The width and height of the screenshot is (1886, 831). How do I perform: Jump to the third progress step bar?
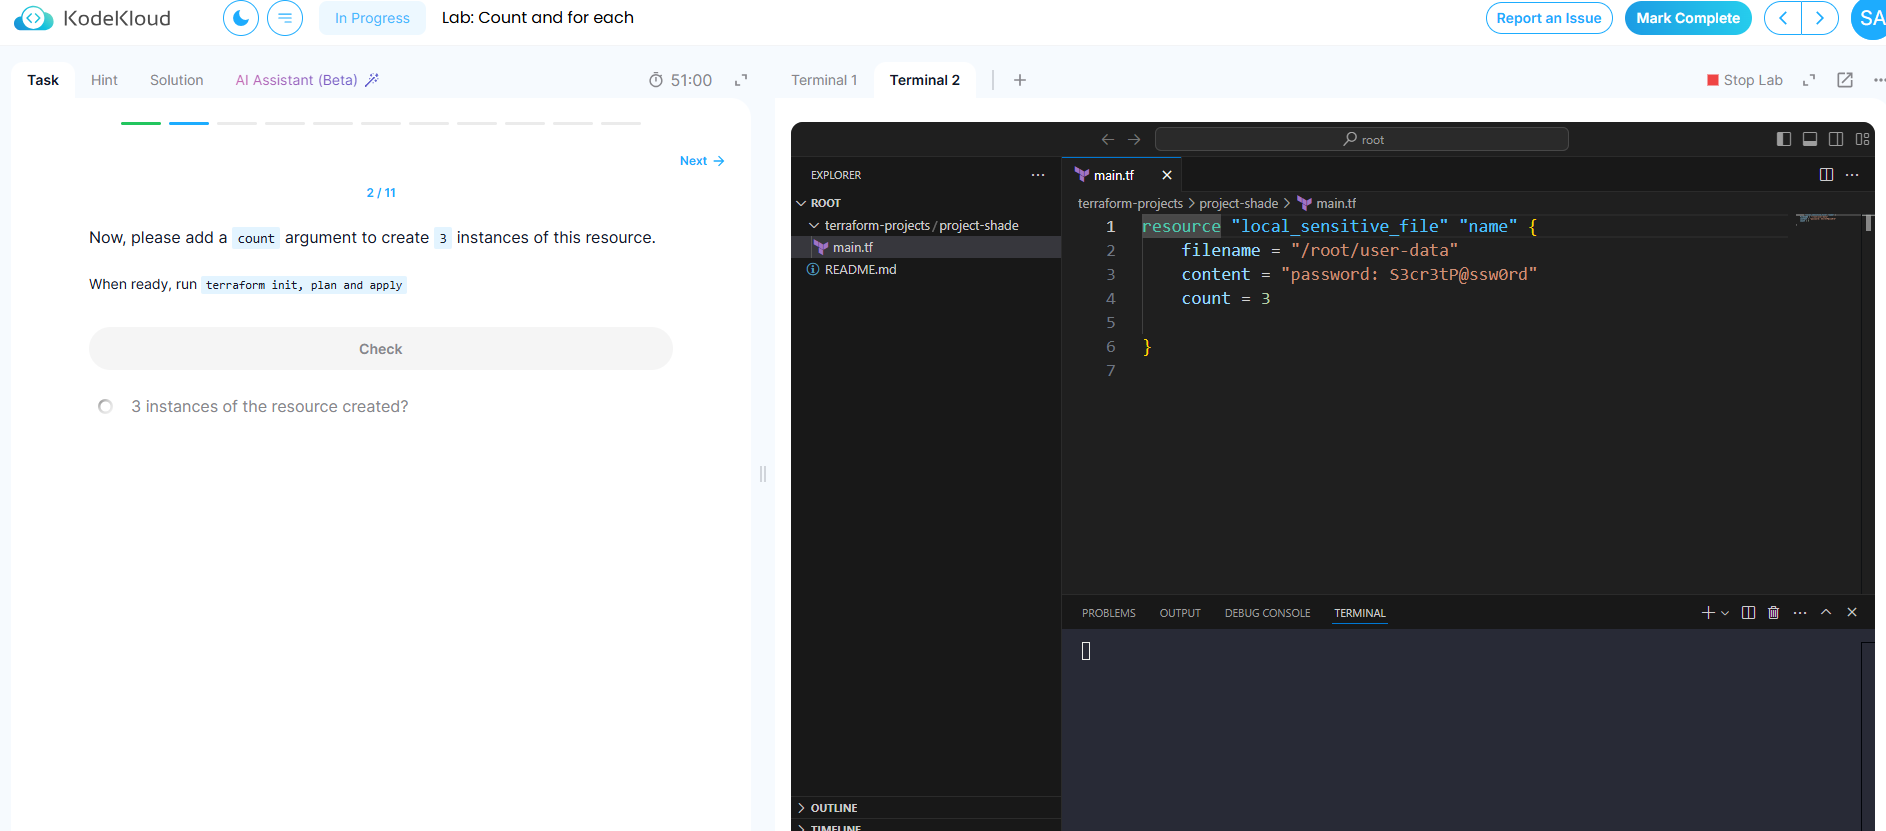click(x=237, y=123)
